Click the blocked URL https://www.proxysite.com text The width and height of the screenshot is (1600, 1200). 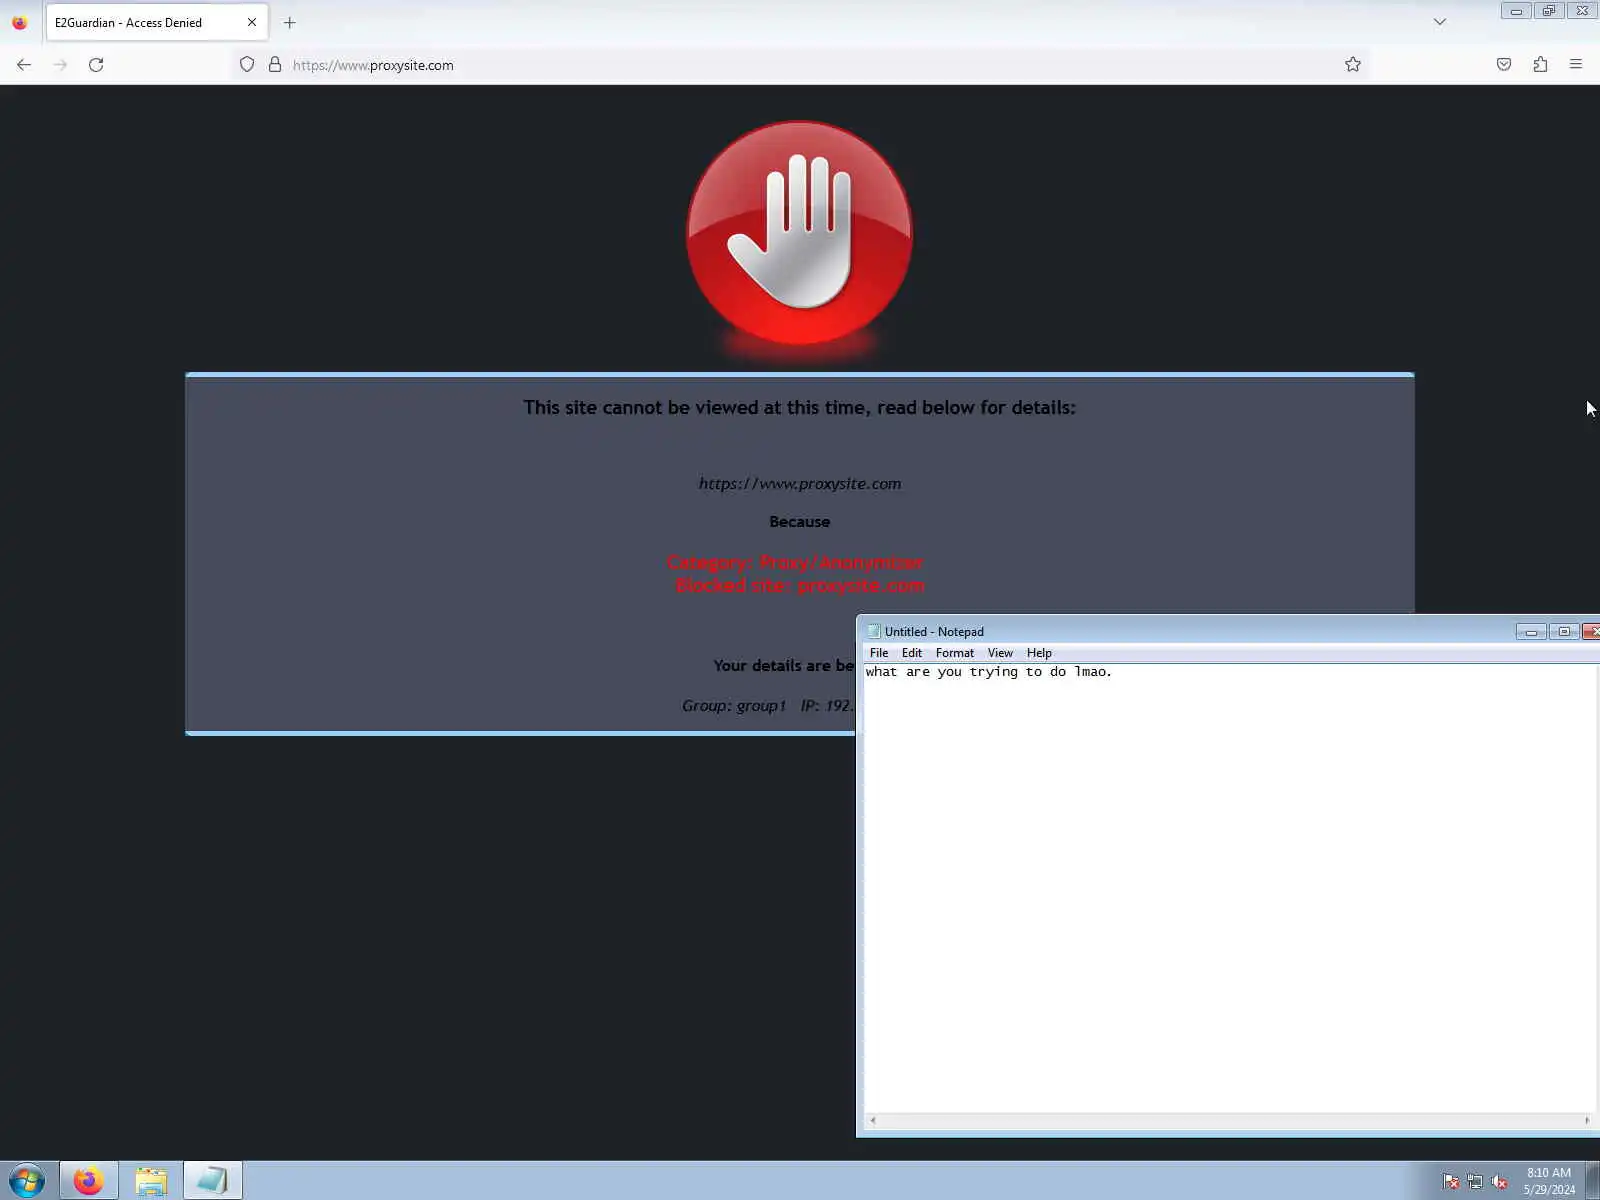(x=800, y=484)
